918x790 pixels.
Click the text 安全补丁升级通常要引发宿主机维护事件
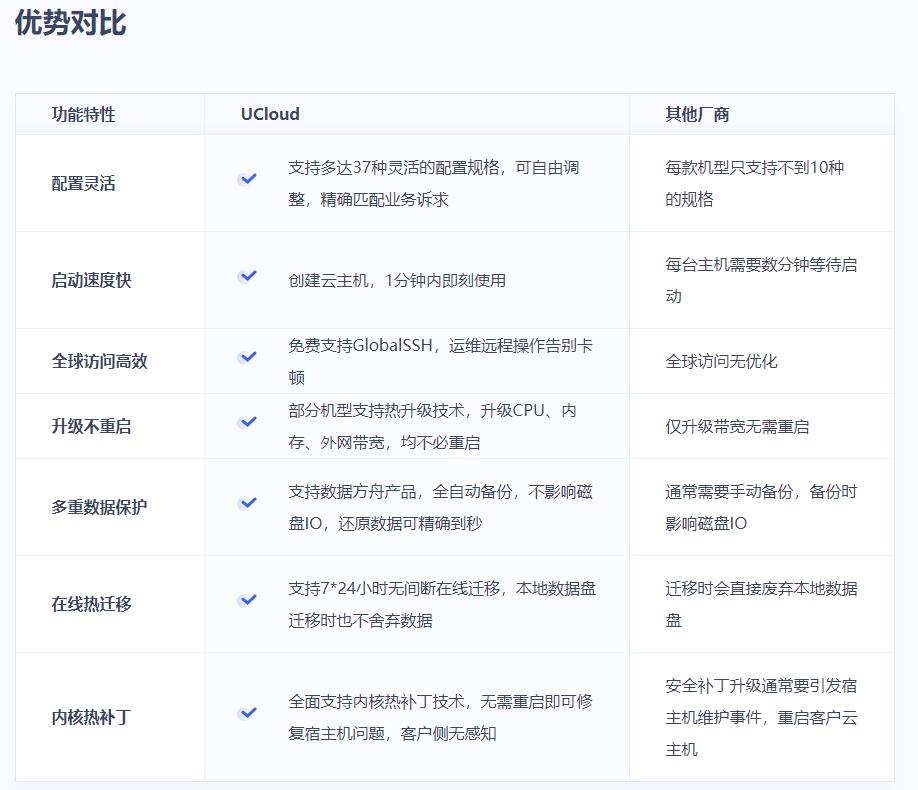pyautogui.click(x=761, y=701)
